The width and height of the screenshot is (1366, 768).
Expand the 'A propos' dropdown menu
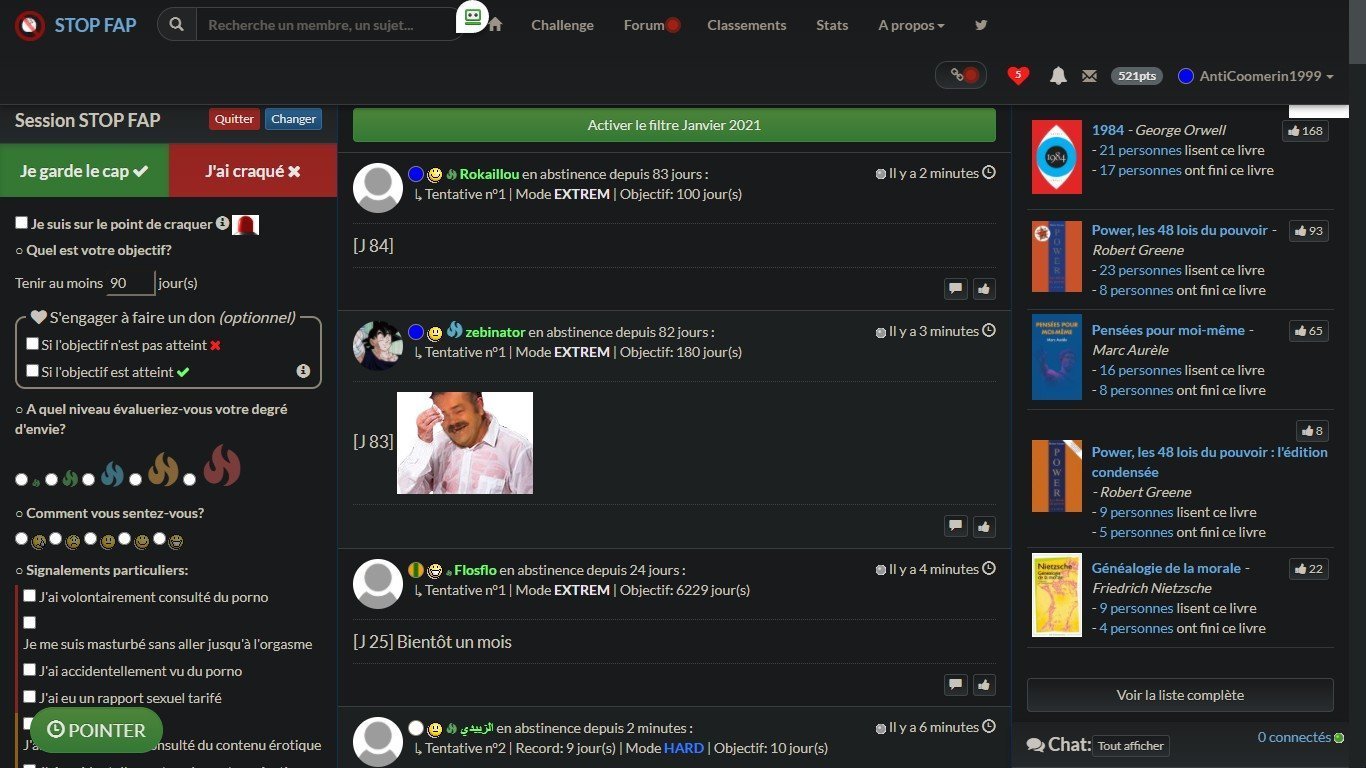(911, 25)
